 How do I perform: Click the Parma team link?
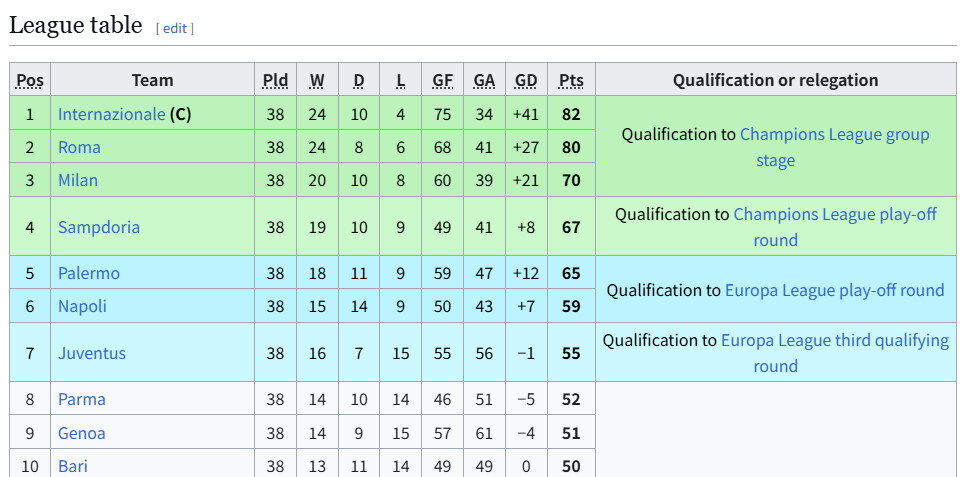[x=81, y=399]
